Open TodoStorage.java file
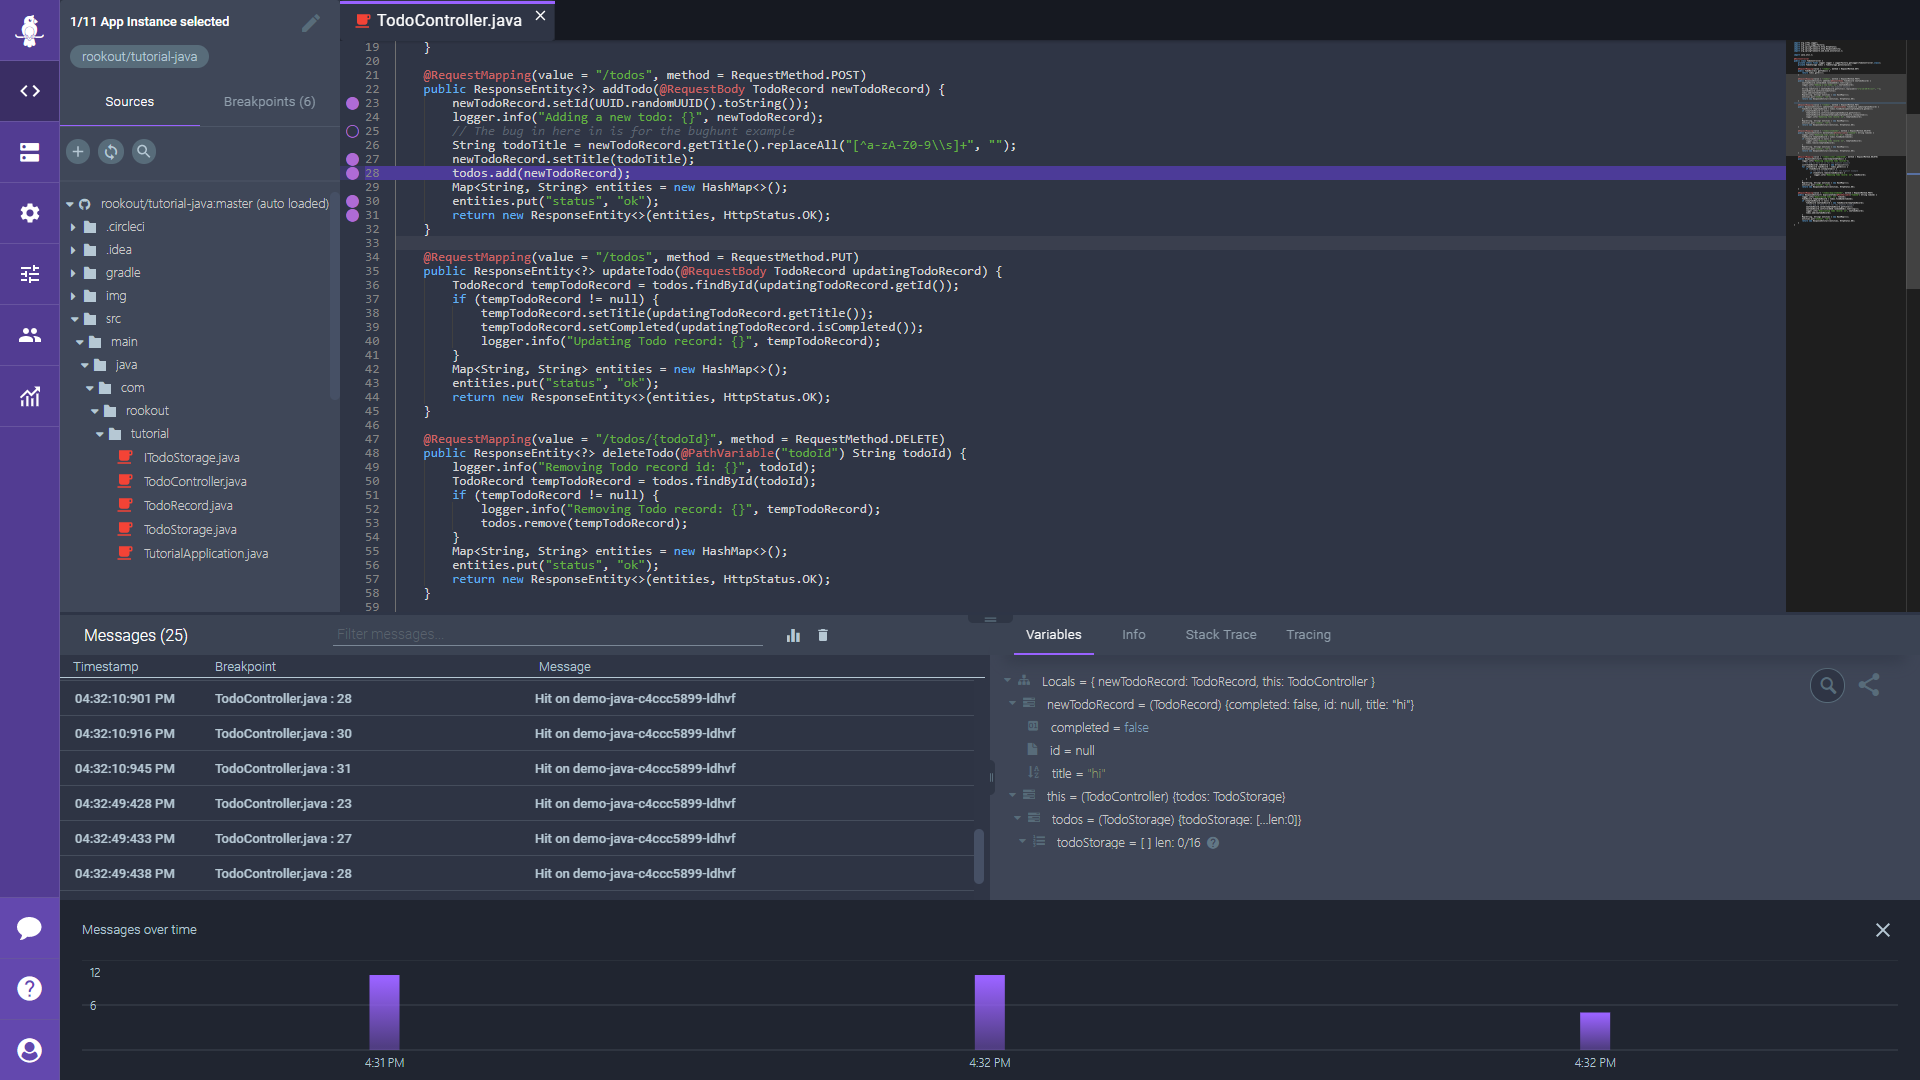Viewport: 1920px width, 1080px height. coord(190,530)
